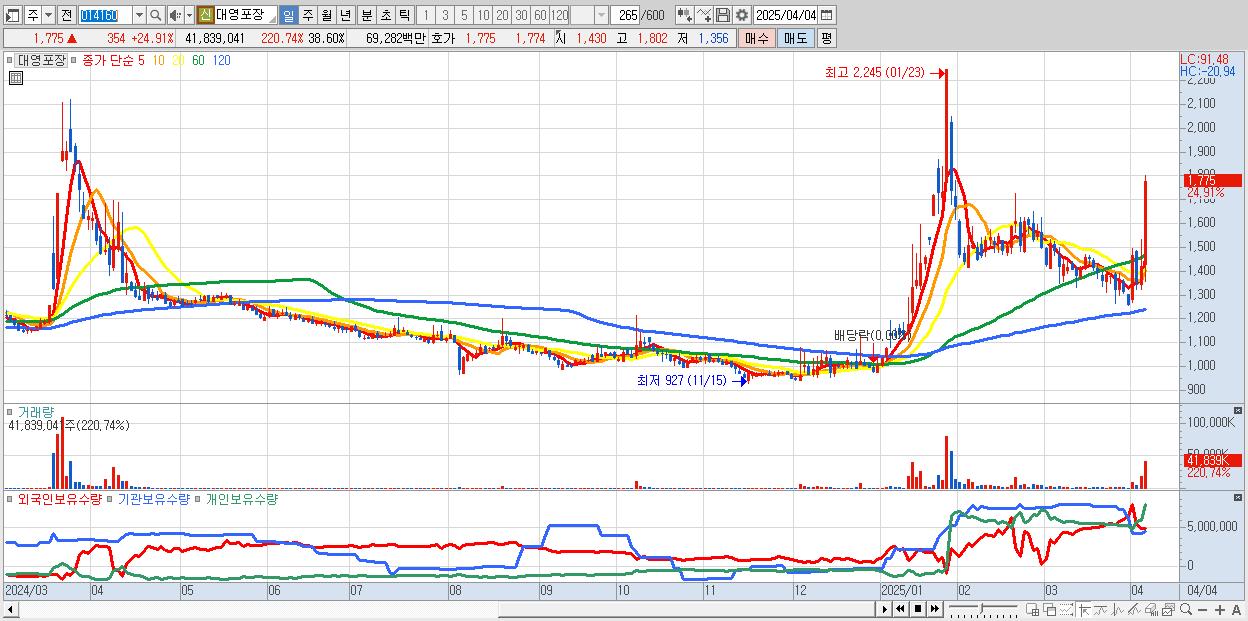The width and height of the screenshot is (1248, 621).
Task: Zoom in chart with plus icon
Action: coord(1219,610)
